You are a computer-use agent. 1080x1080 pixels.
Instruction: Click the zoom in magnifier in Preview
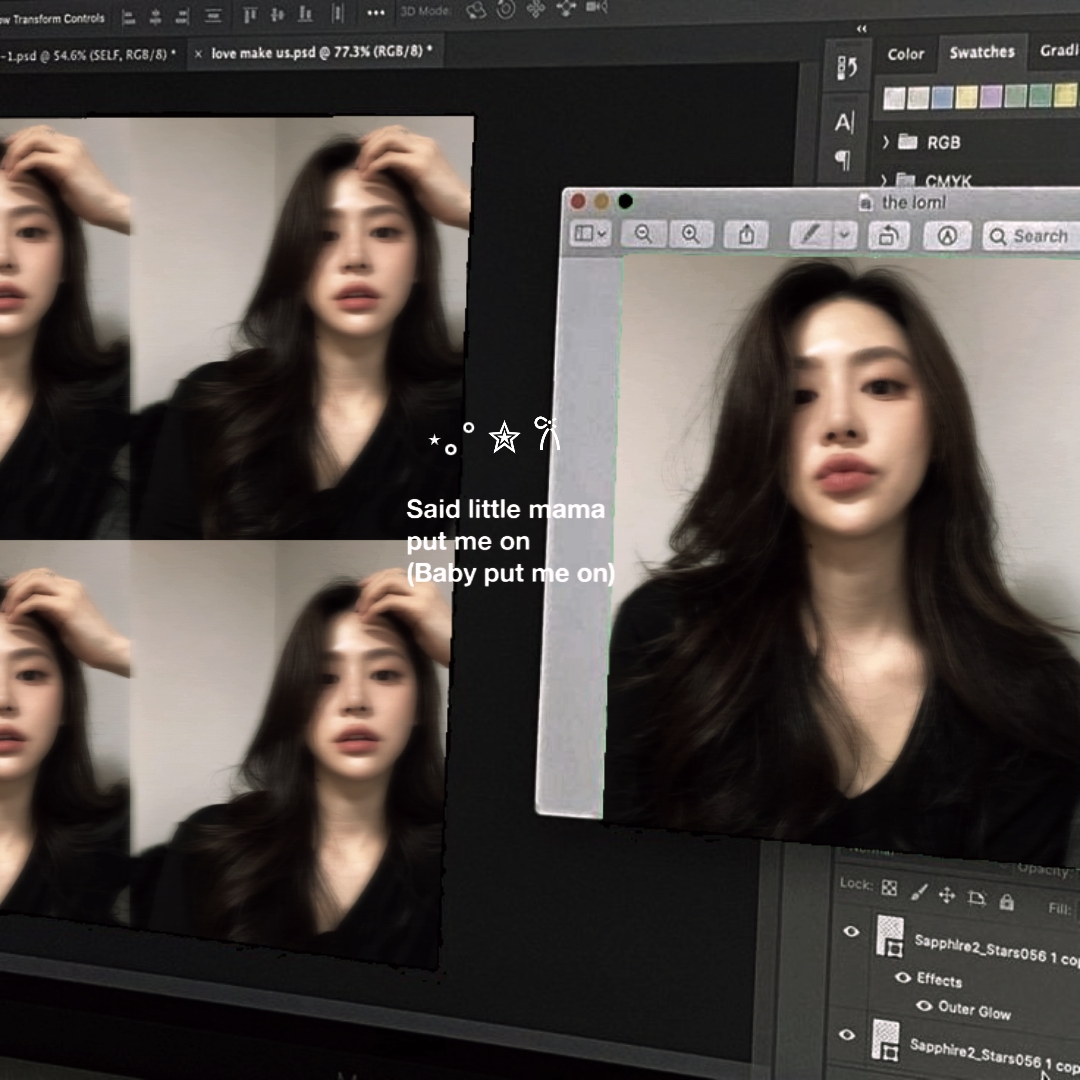691,234
